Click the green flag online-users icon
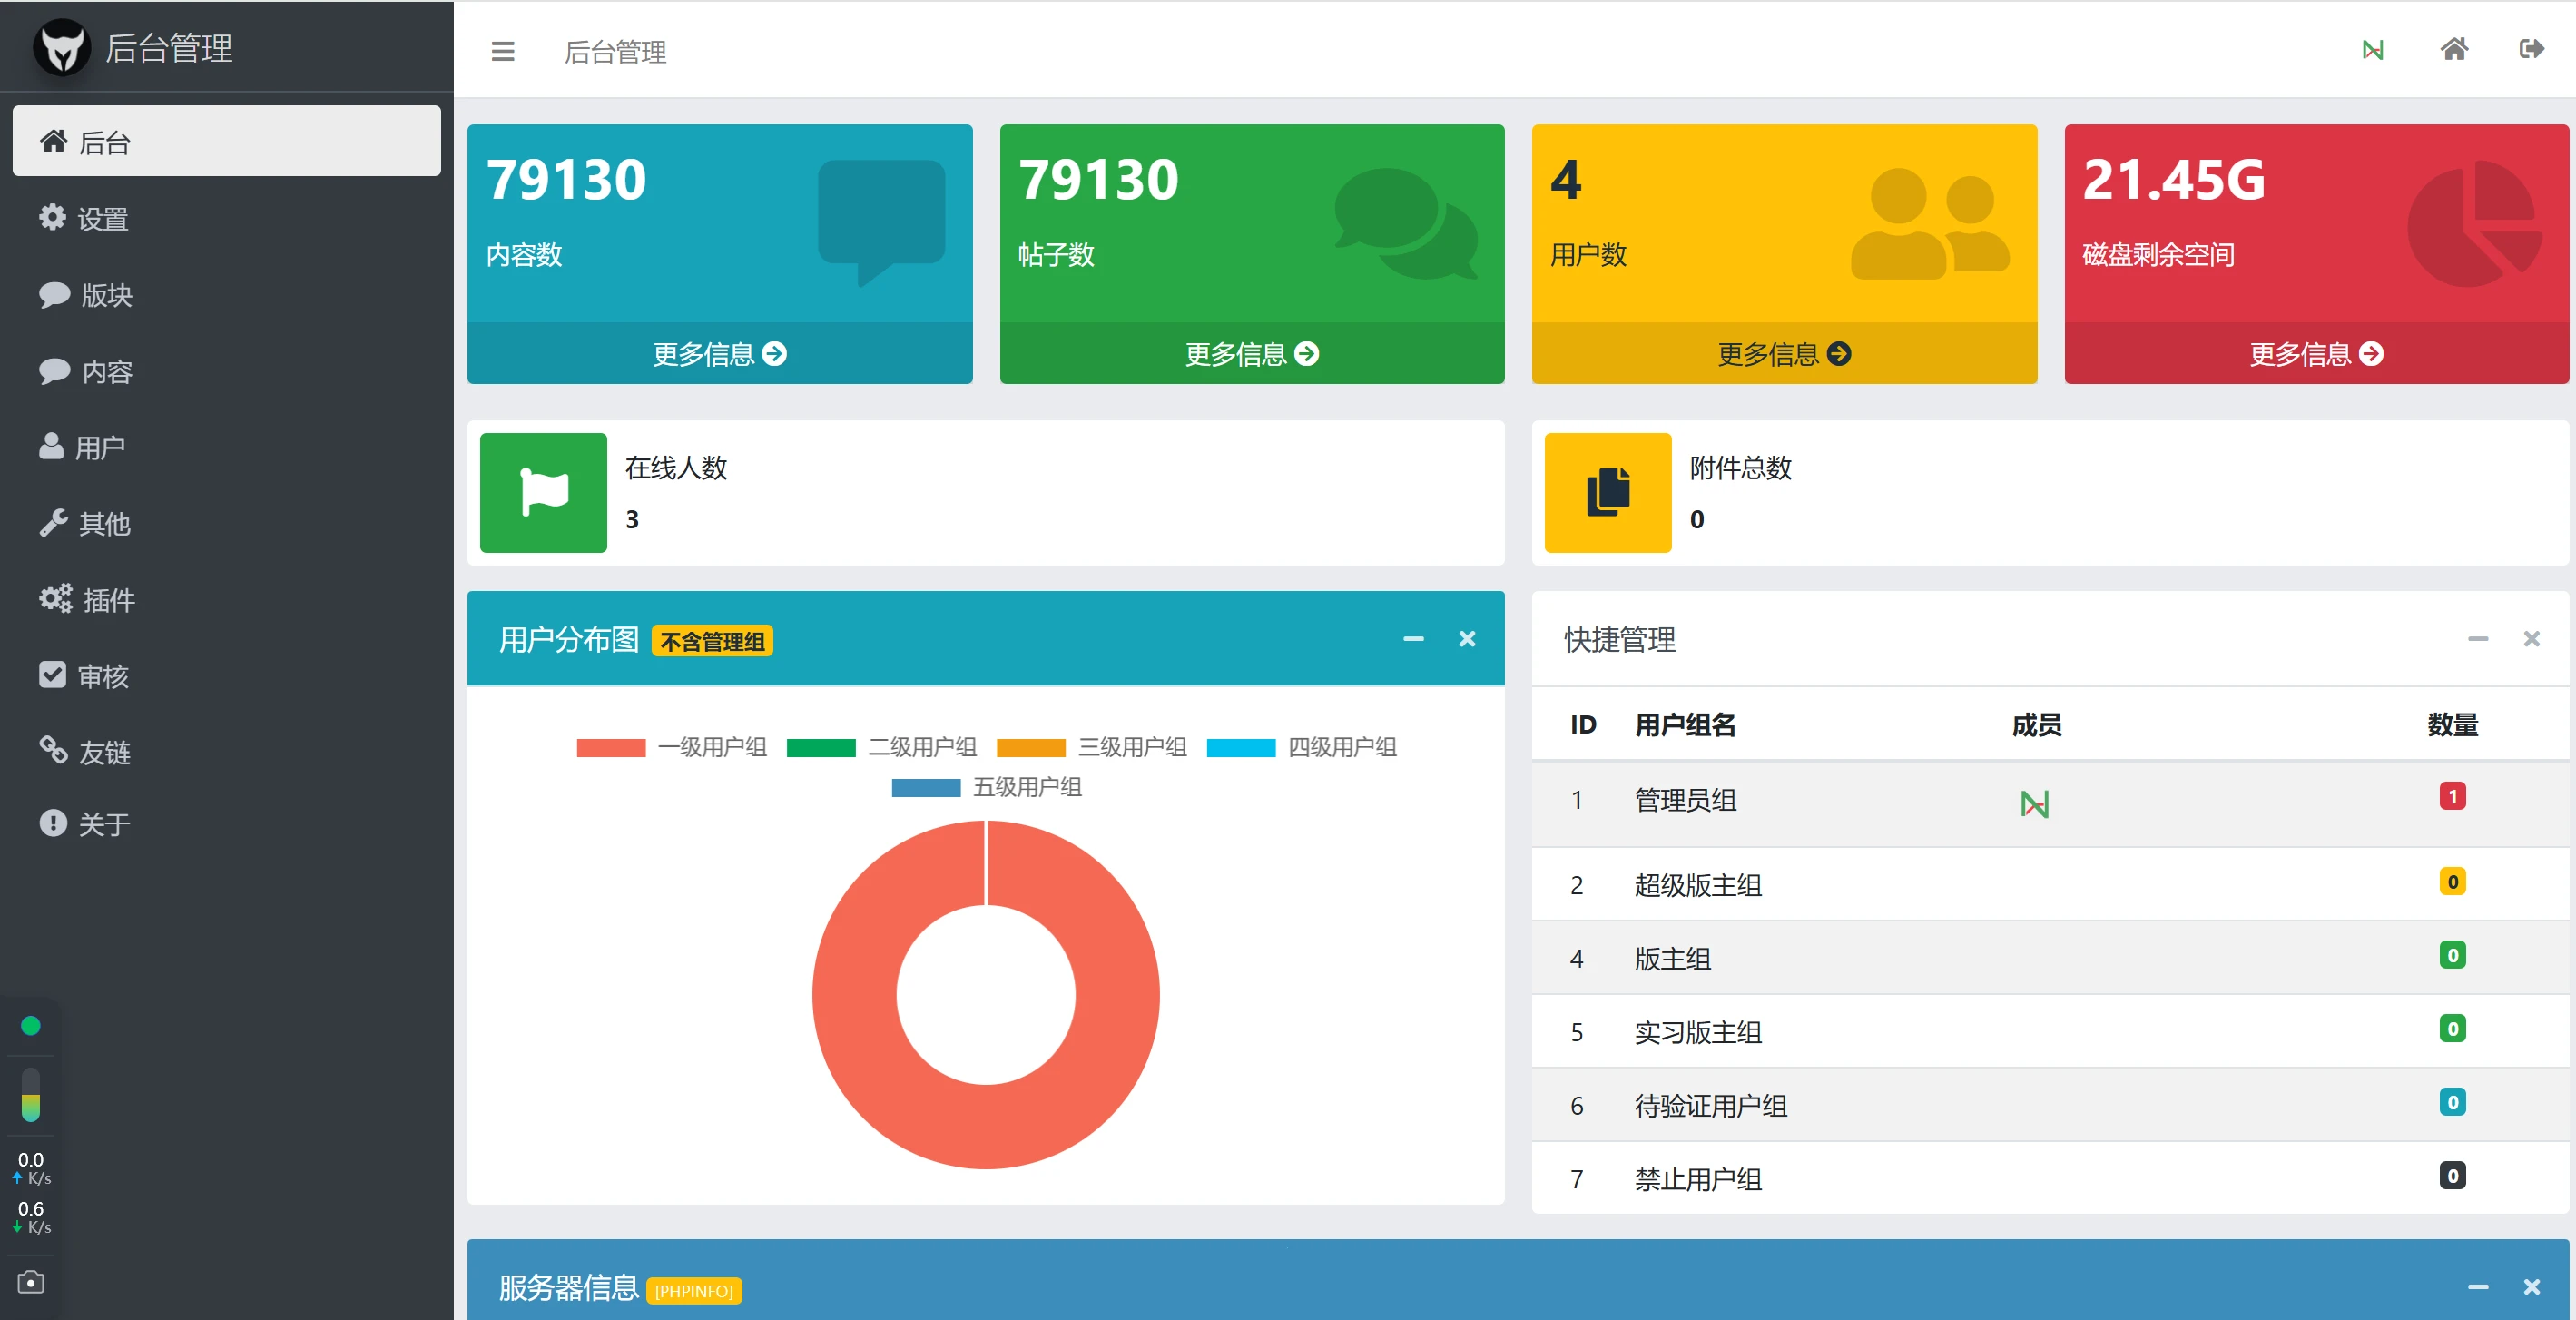Screen dimensions: 2576x1320 (x=543, y=492)
